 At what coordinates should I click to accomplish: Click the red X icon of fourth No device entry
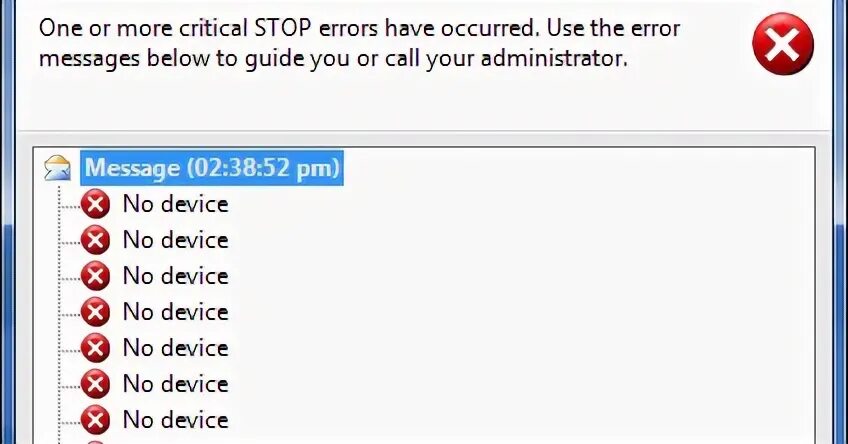pos(95,312)
